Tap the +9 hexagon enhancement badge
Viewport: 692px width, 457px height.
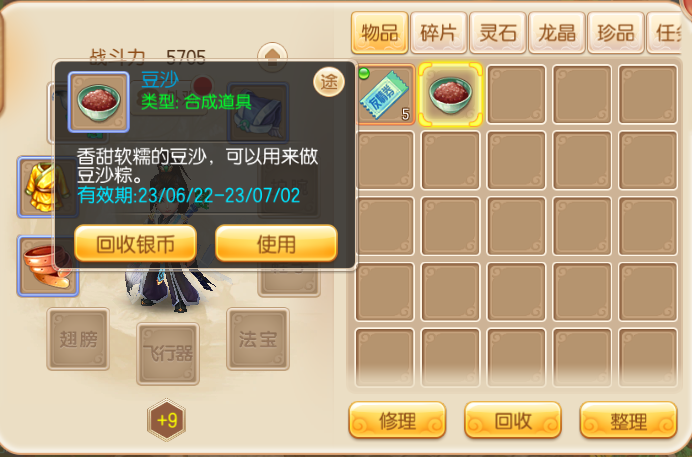tap(166, 420)
